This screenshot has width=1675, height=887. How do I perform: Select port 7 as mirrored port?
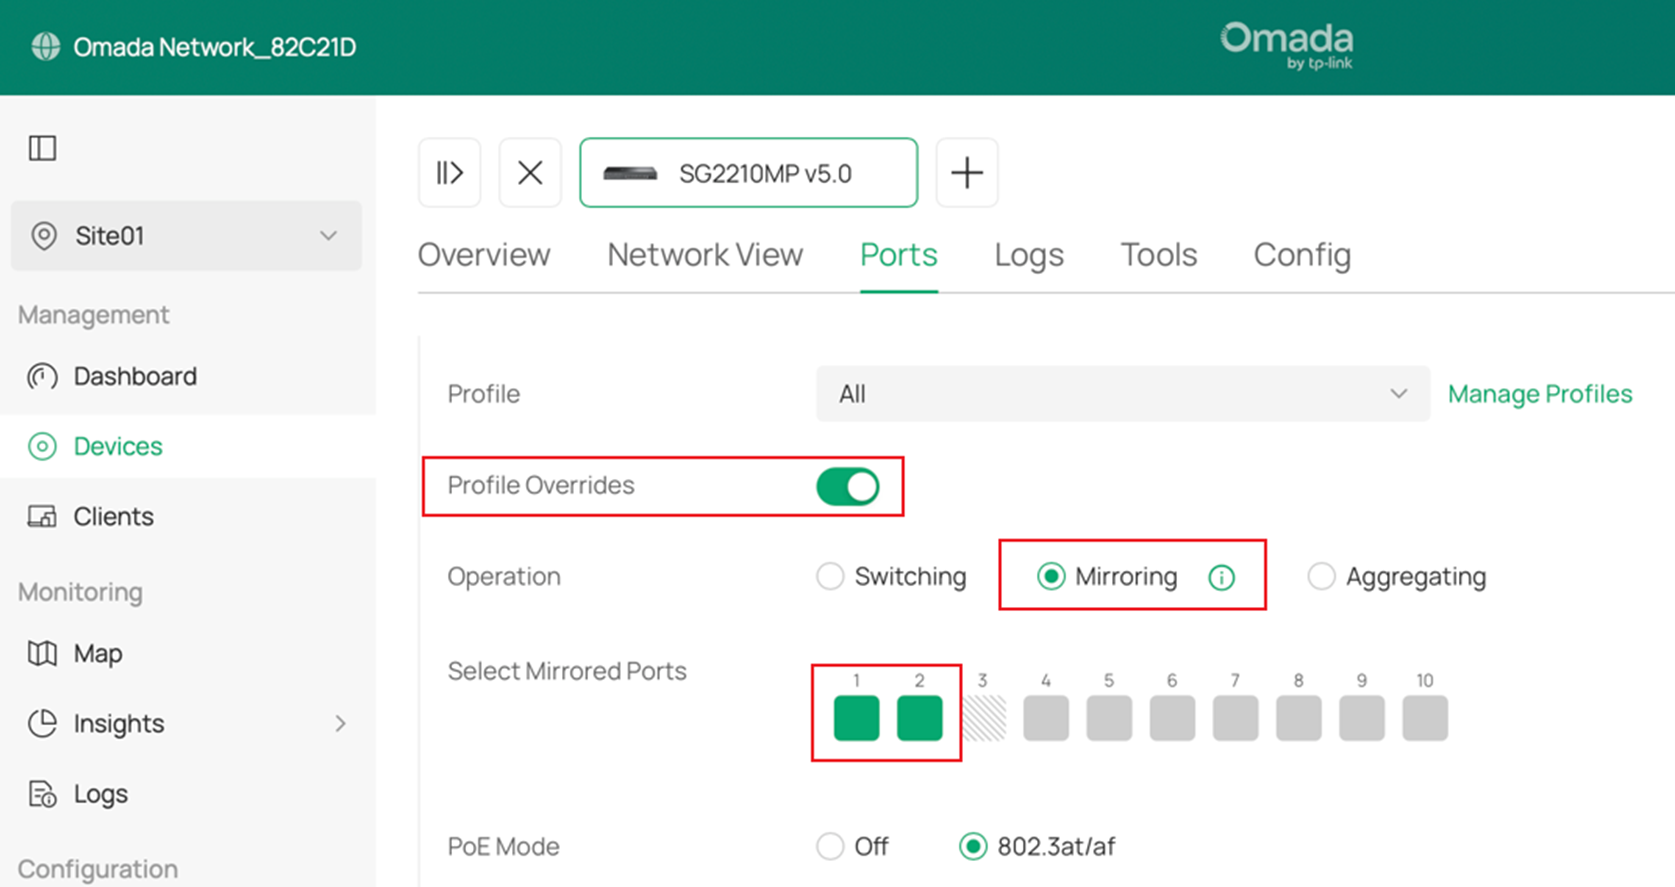(x=1235, y=718)
